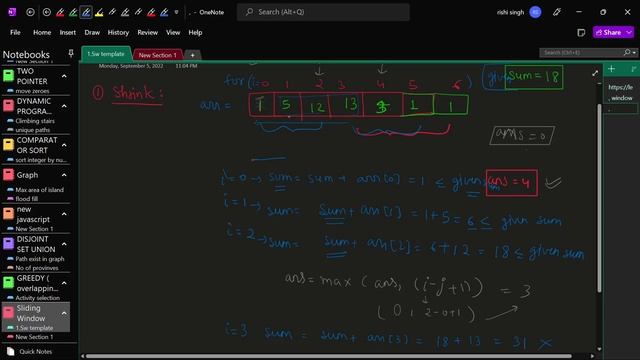Open the pen mode icon near the account avatar

[557, 12]
